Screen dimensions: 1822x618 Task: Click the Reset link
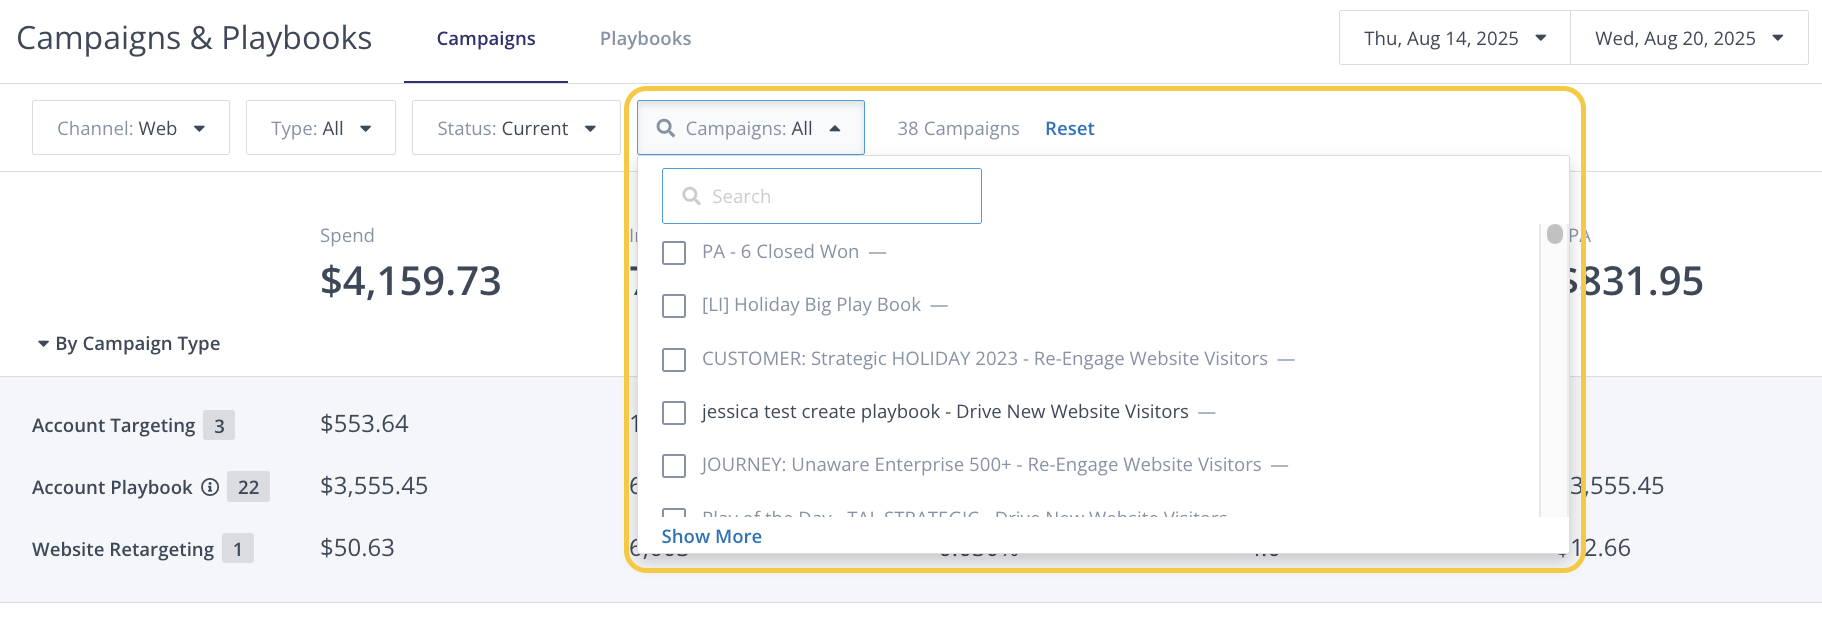[x=1069, y=128]
